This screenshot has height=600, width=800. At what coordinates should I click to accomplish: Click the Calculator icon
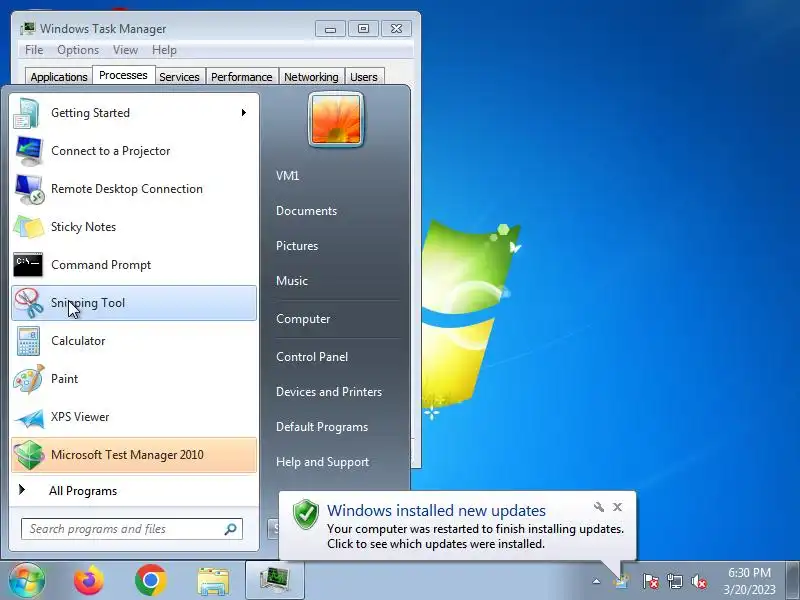(x=28, y=341)
